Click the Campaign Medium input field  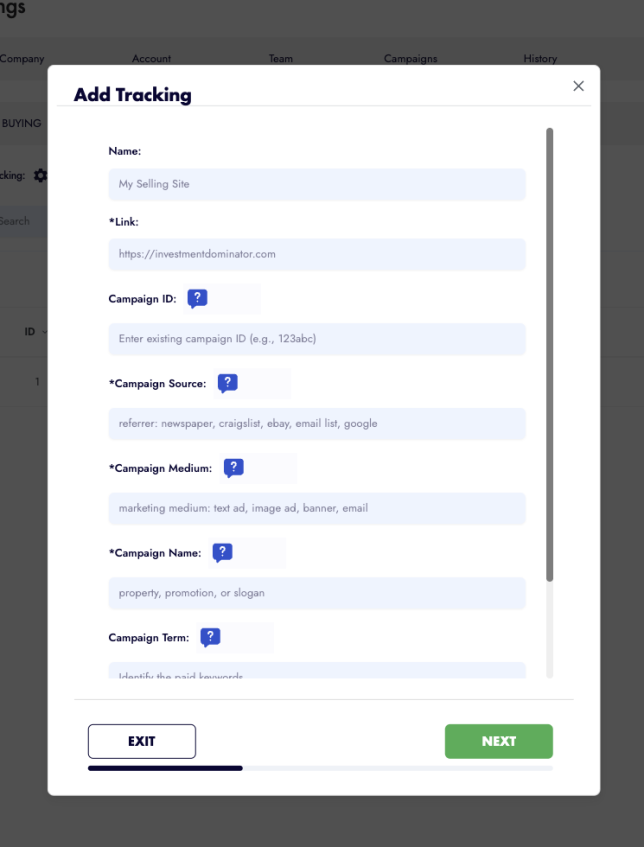click(x=316, y=508)
